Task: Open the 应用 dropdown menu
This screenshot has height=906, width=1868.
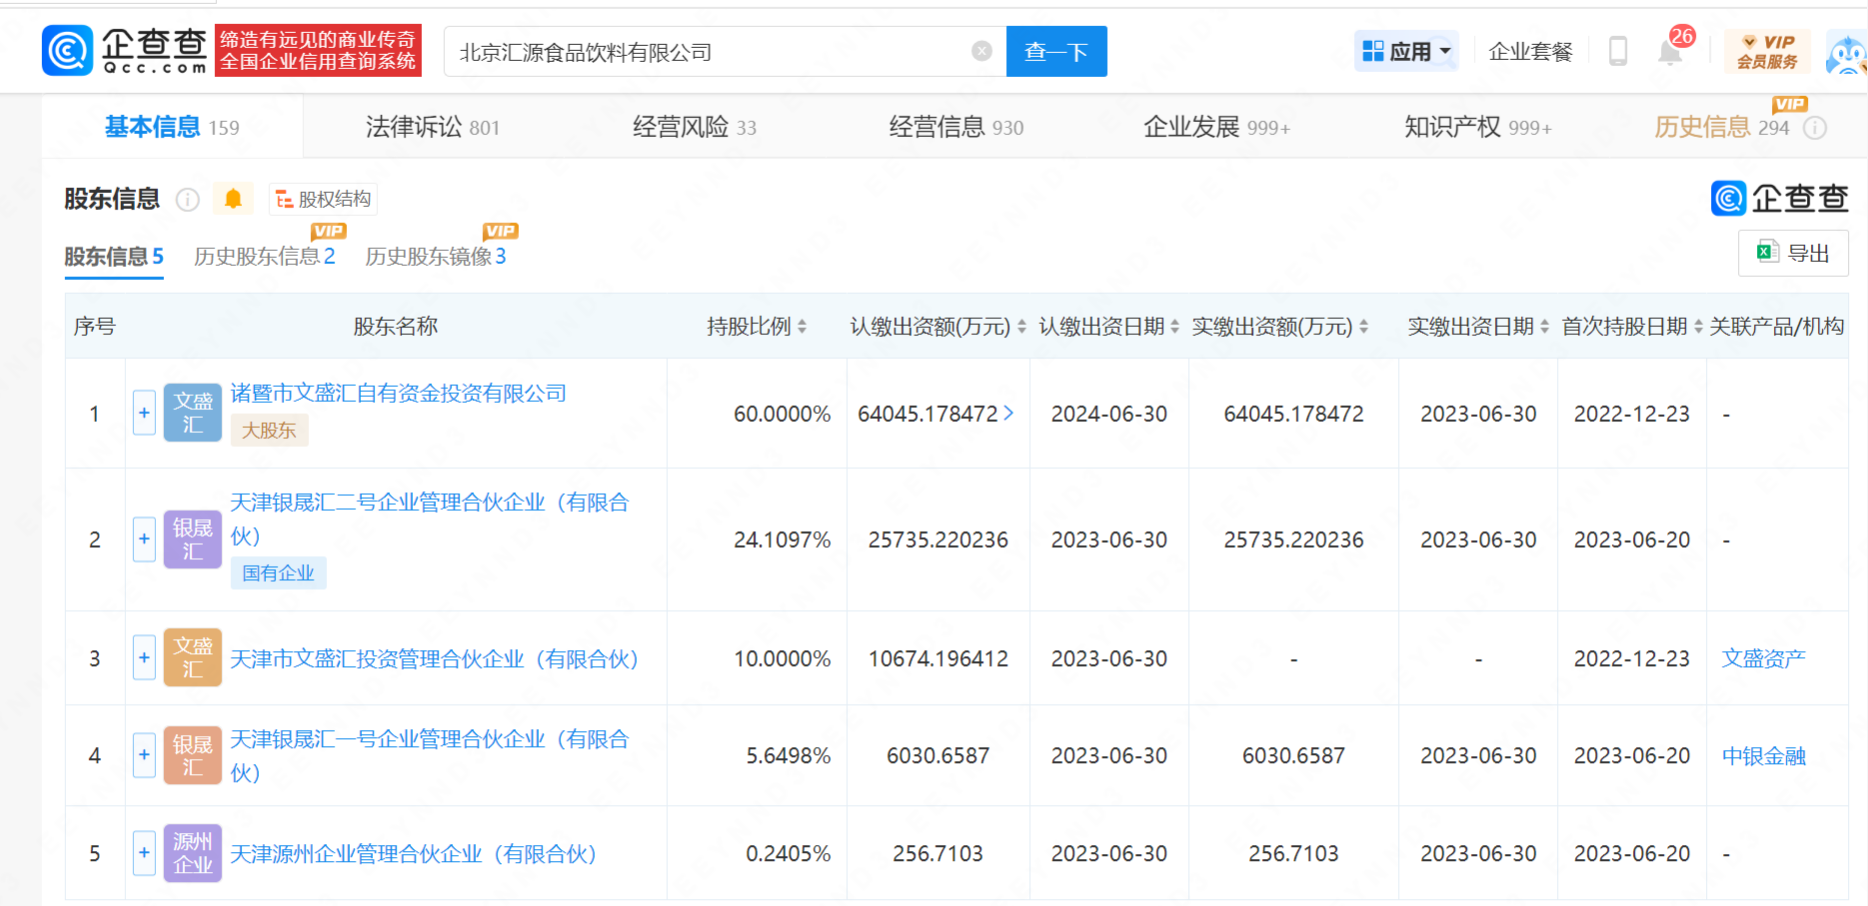Action: pyautogui.click(x=1407, y=51)
